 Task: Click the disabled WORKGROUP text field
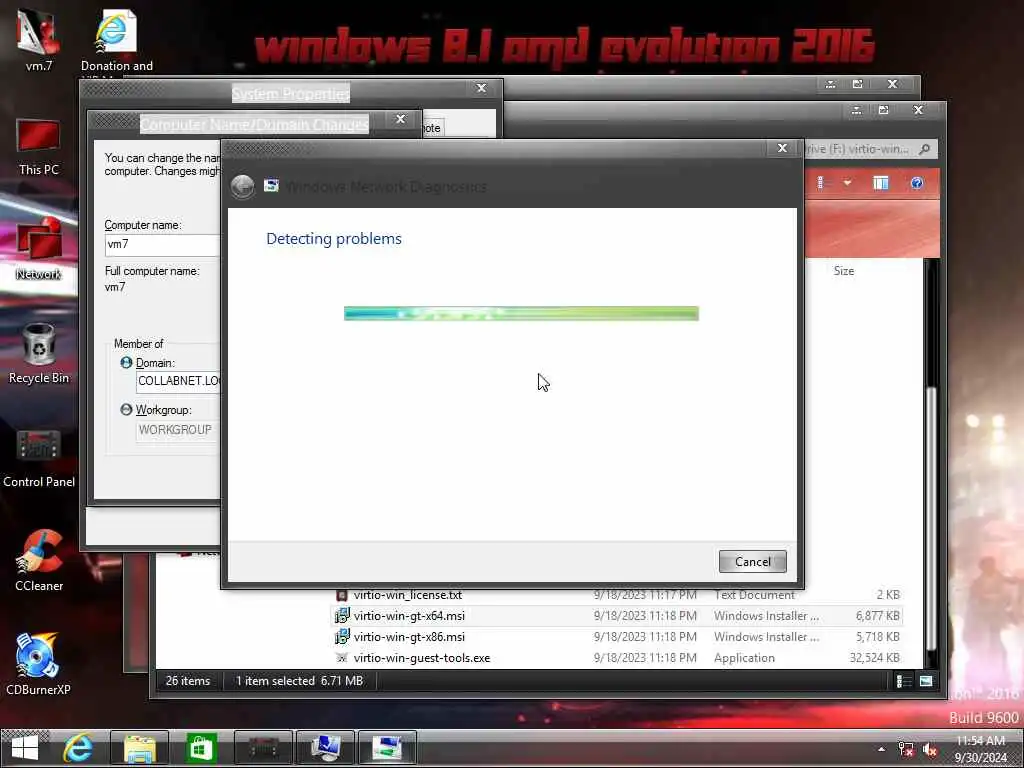(178, 430)
